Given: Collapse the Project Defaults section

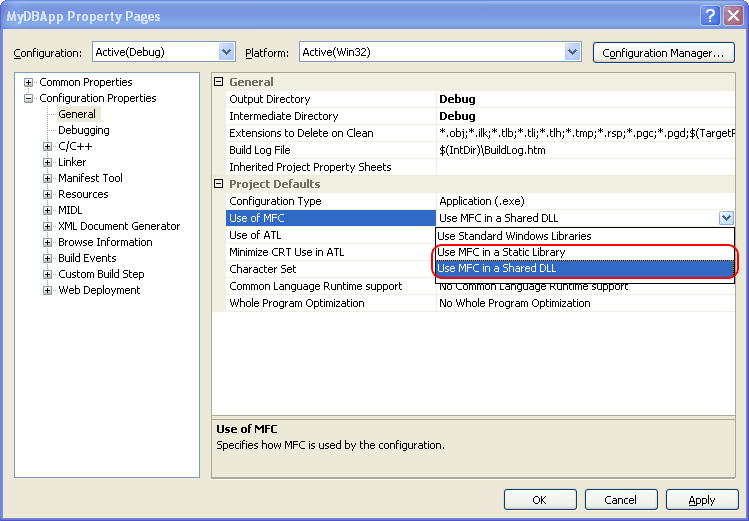Looking at the screenshot, I should click(220, 184).
